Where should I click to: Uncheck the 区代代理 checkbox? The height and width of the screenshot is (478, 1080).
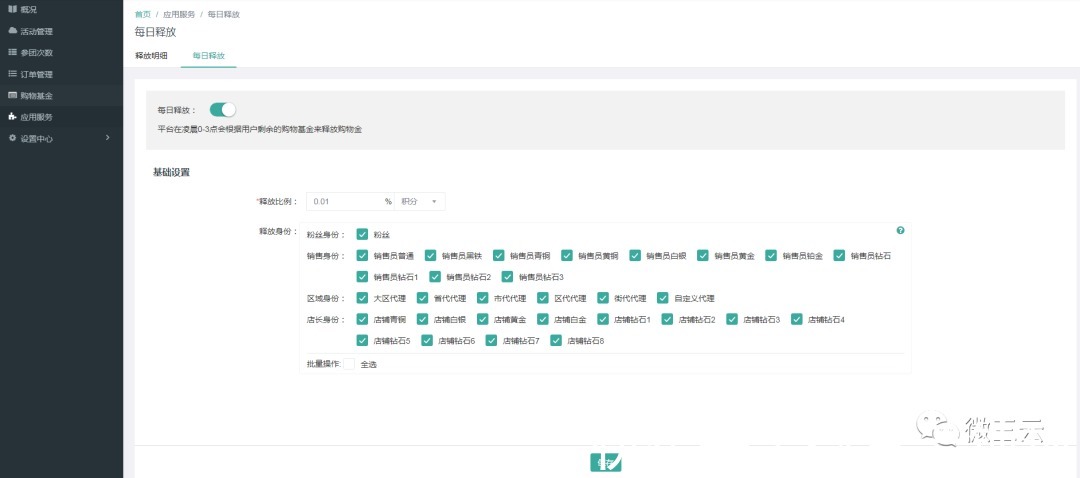point(543,298)
